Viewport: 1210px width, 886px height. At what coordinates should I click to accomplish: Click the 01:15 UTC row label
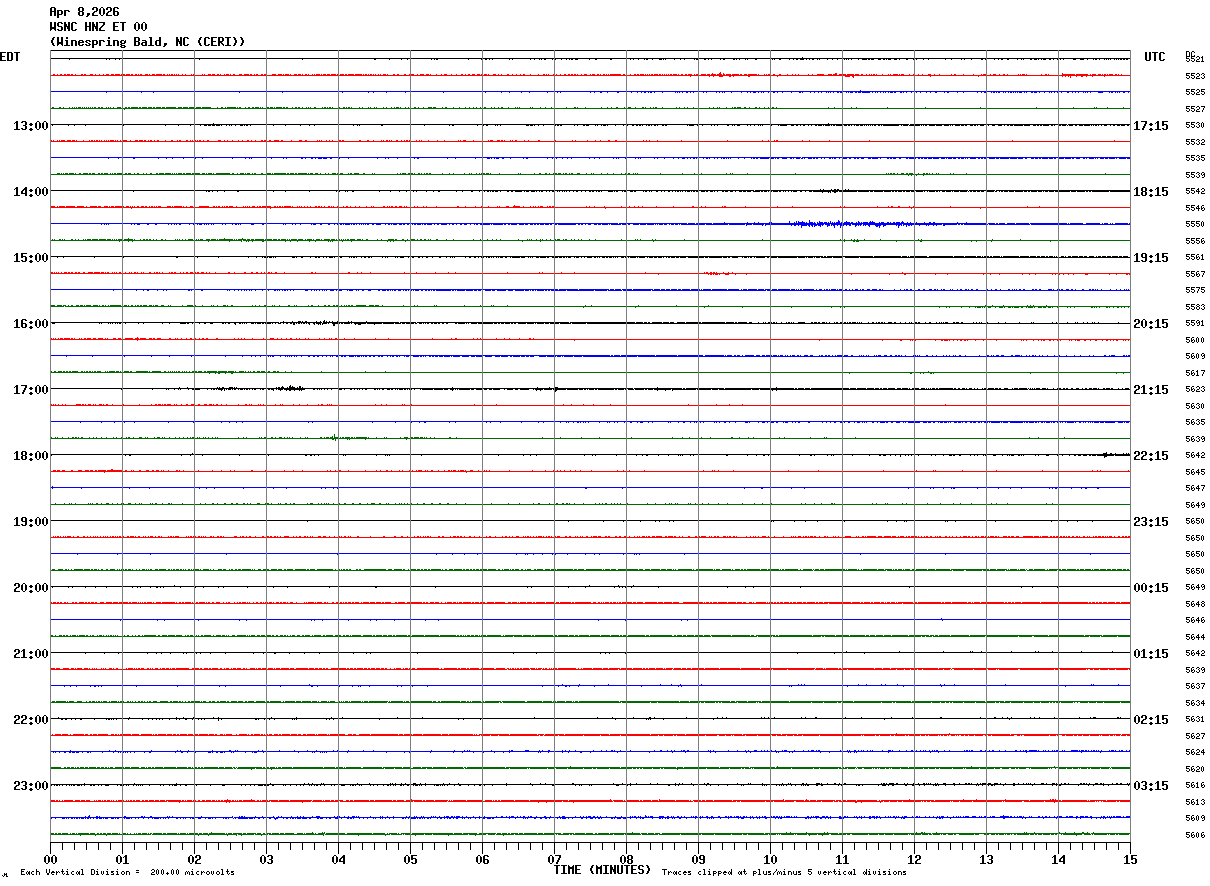1150,653
